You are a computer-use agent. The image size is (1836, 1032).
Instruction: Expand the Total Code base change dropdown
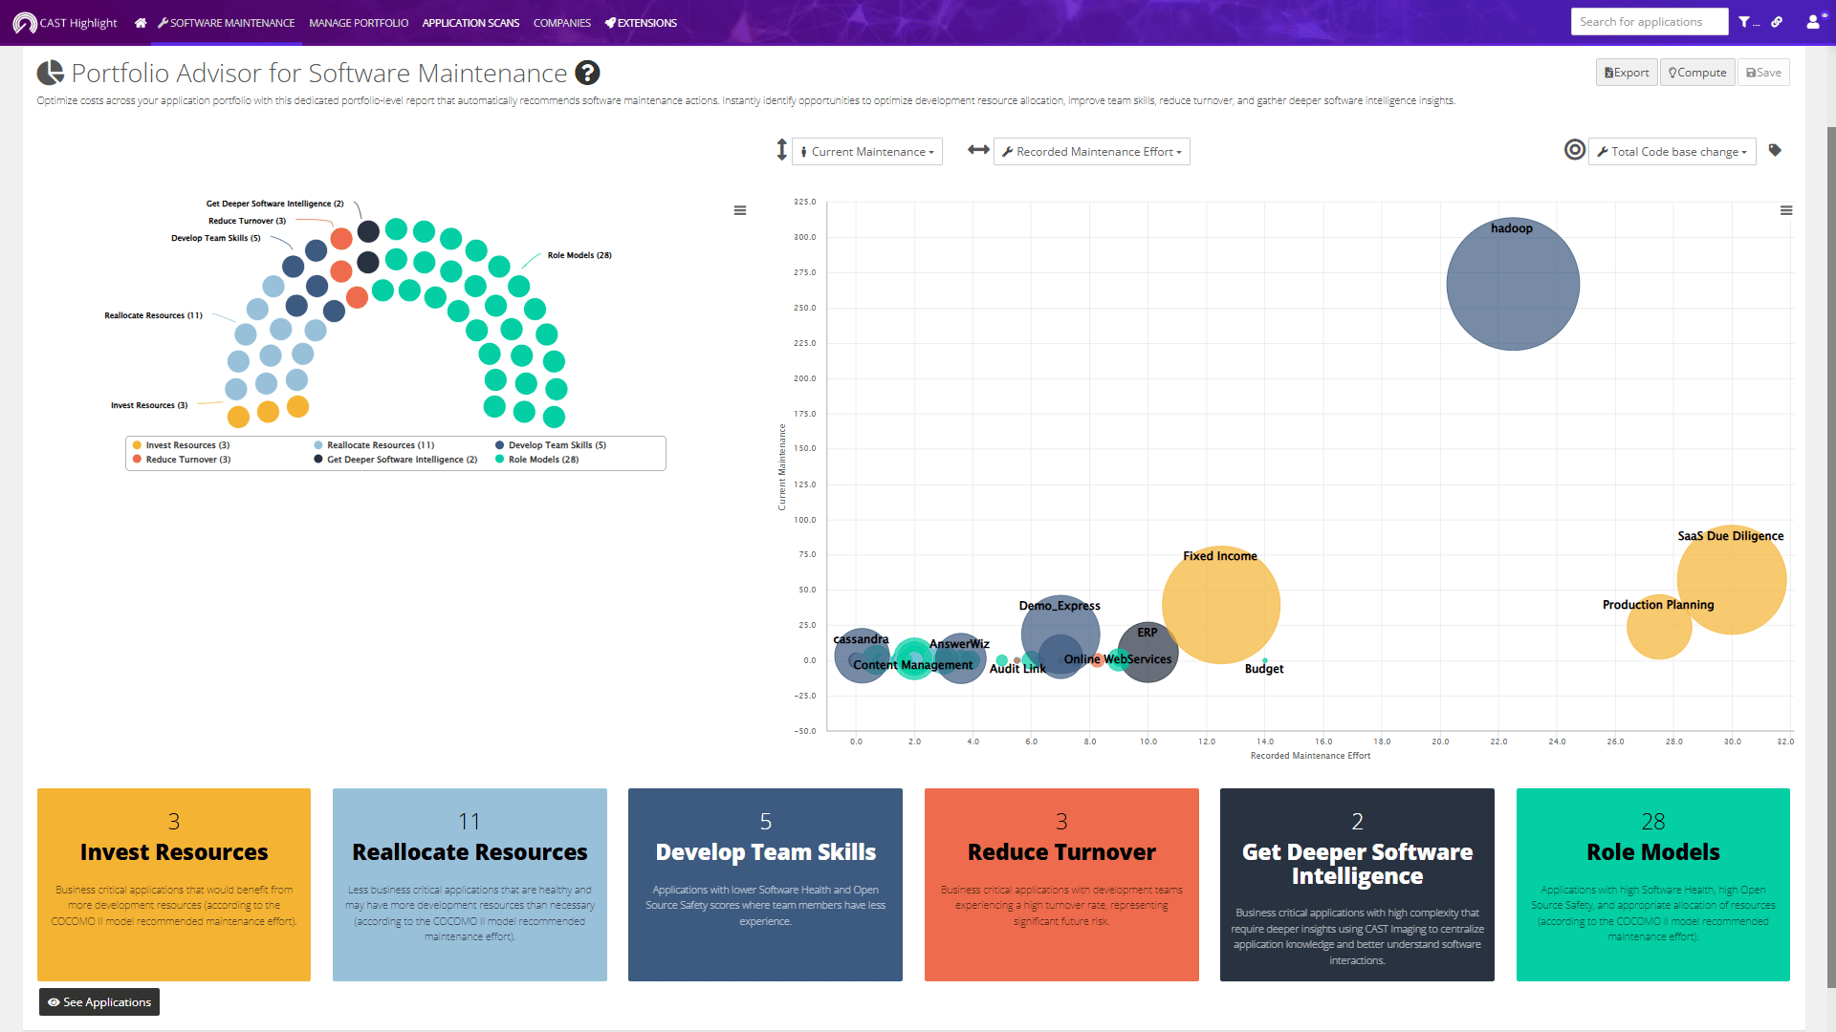pyautogui.click(x=1672, y=152)
